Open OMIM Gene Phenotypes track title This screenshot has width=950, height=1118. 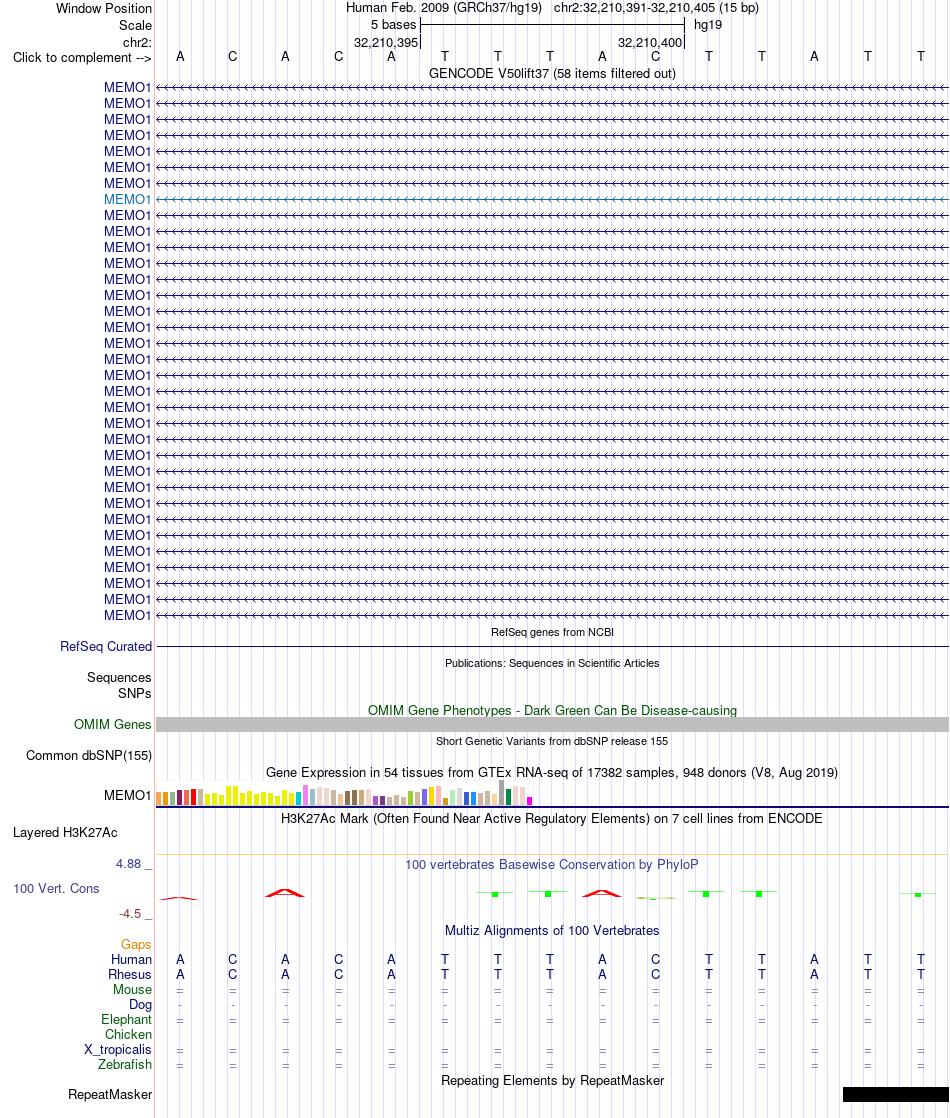[x=552, y=711]
